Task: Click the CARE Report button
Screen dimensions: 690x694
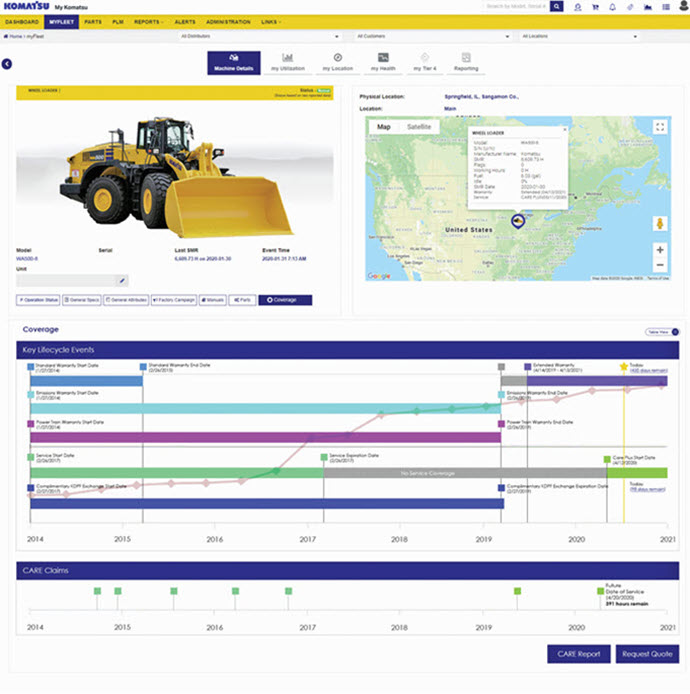Action: (578, 654)
